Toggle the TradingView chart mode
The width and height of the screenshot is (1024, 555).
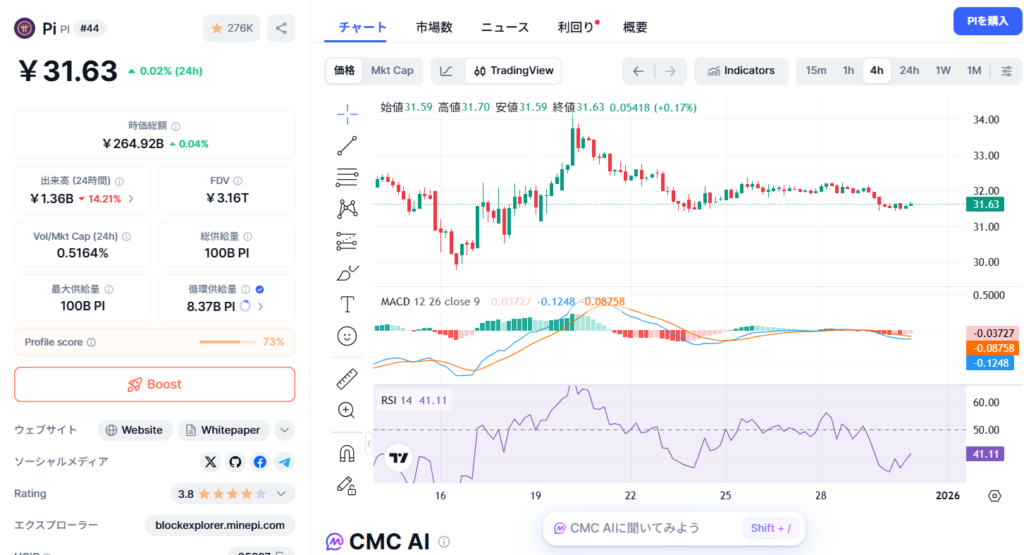[x=514, y=71]
